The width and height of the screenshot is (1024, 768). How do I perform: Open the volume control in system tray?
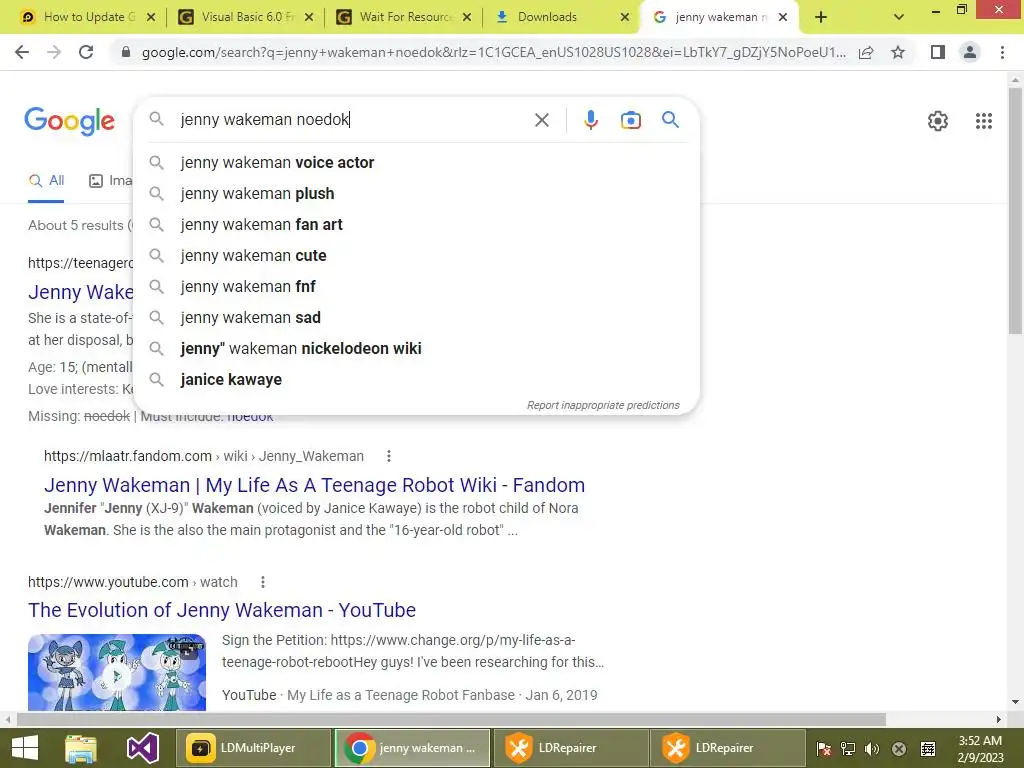tap(872, 749)
